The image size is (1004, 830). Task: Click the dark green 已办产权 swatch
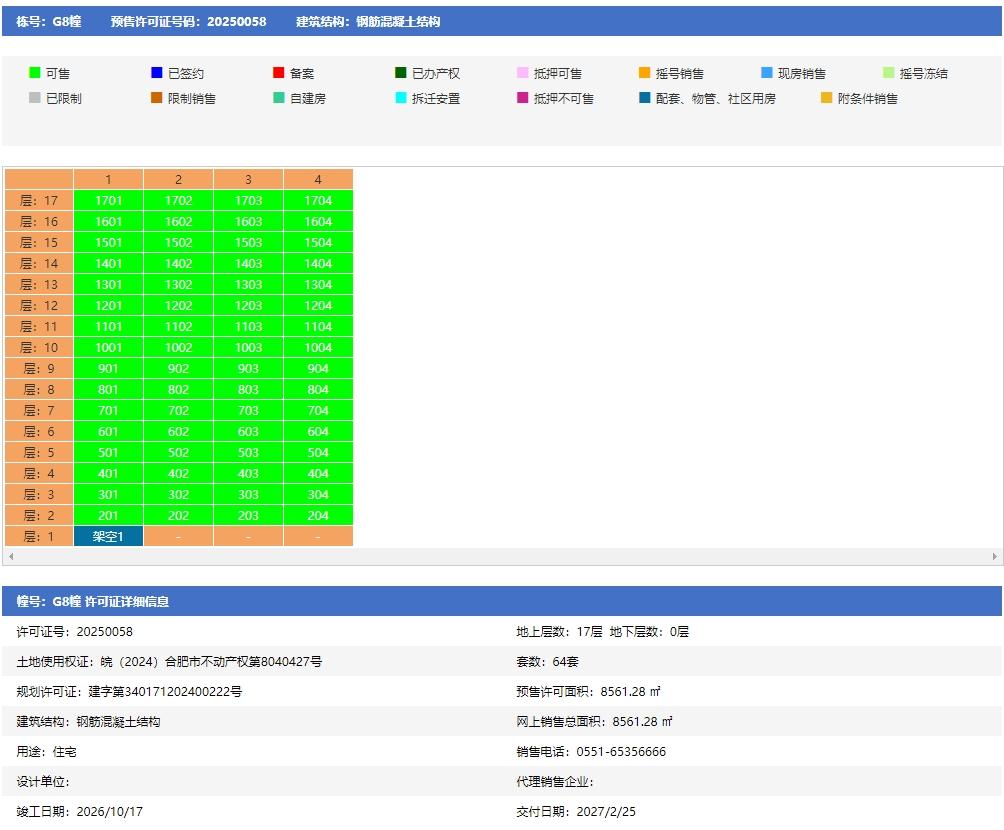(401, 72)
